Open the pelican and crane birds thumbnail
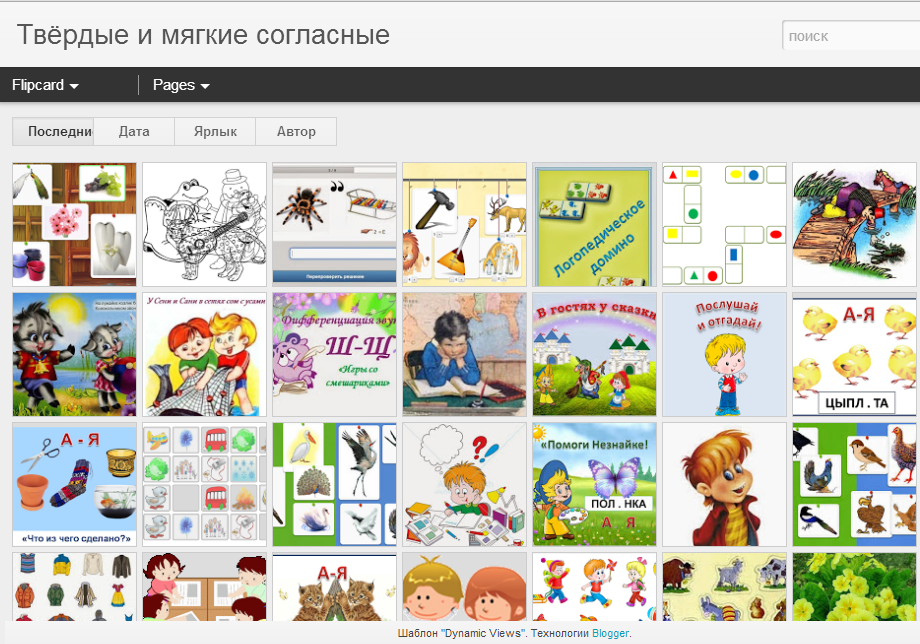Screen dimensions: 920x644 [x=334, y=484]
